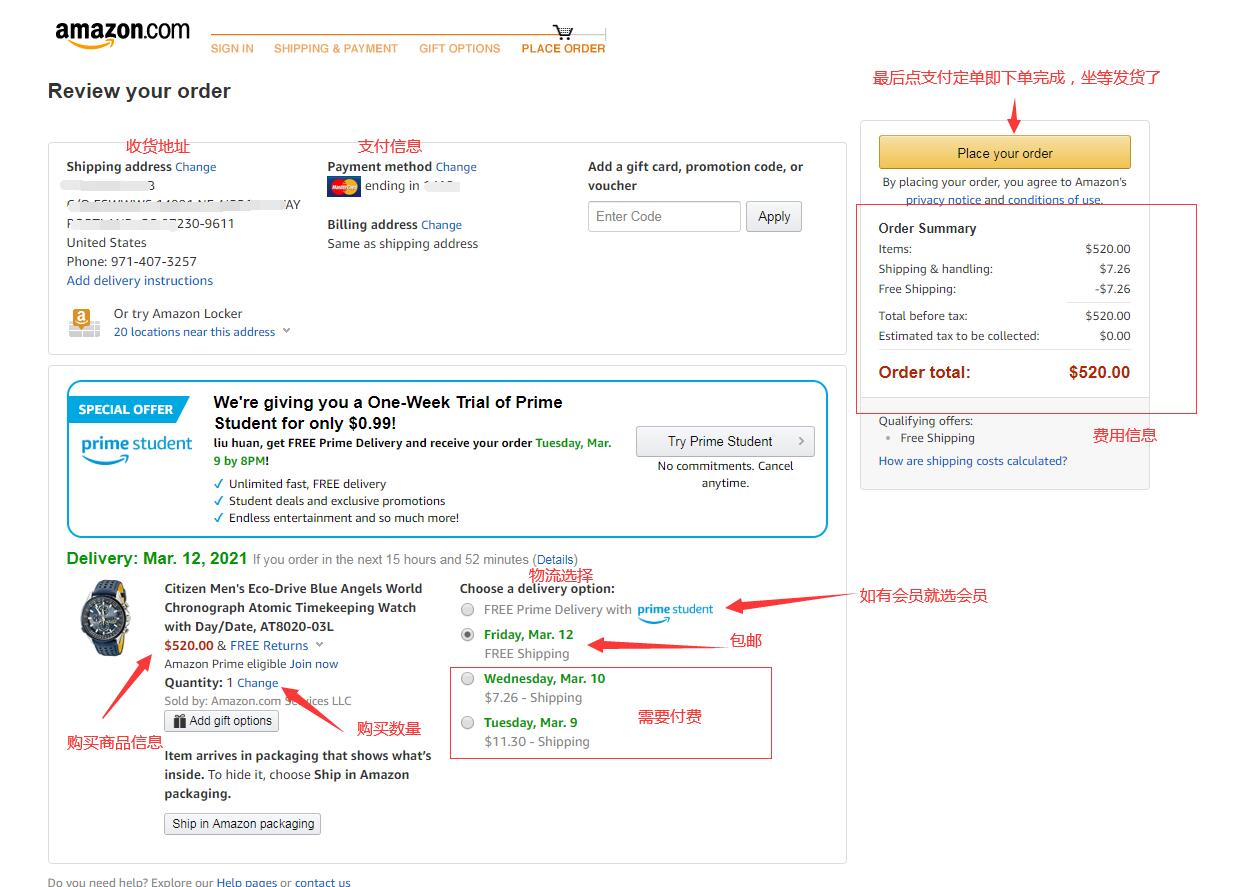Open the Help pages link
Image resolution: width=1255 pixels, height=887 pixels.
[247, 883]
